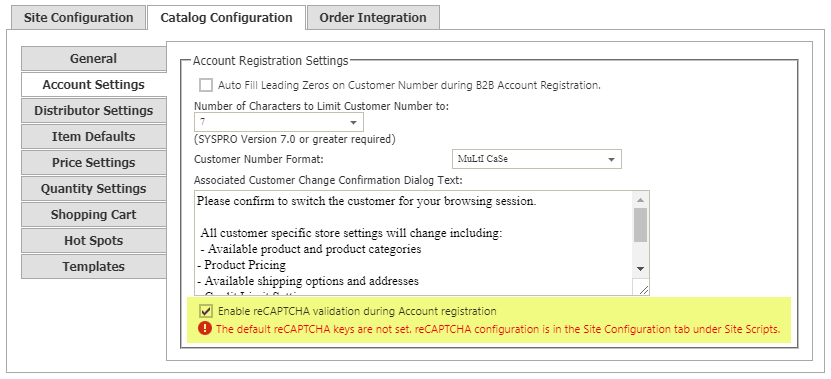
Task: Click the textarea resize grip handle
Action: pos(643,288)
